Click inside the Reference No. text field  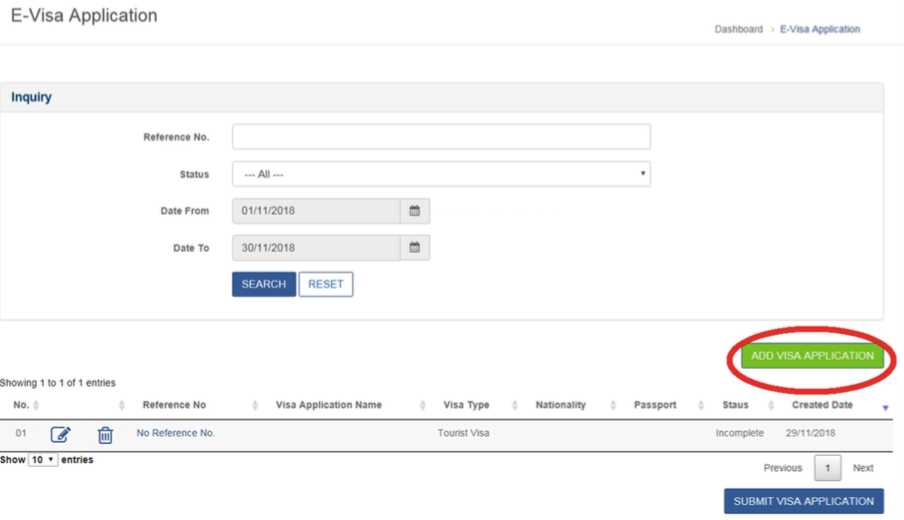pyautogui.click(x=441, y=137)
